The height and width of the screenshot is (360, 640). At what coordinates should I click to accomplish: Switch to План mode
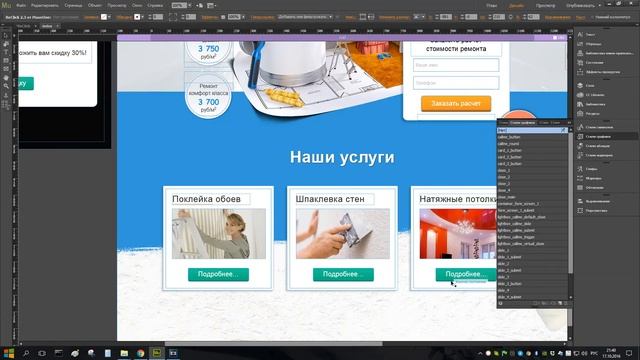coord(492,6)
